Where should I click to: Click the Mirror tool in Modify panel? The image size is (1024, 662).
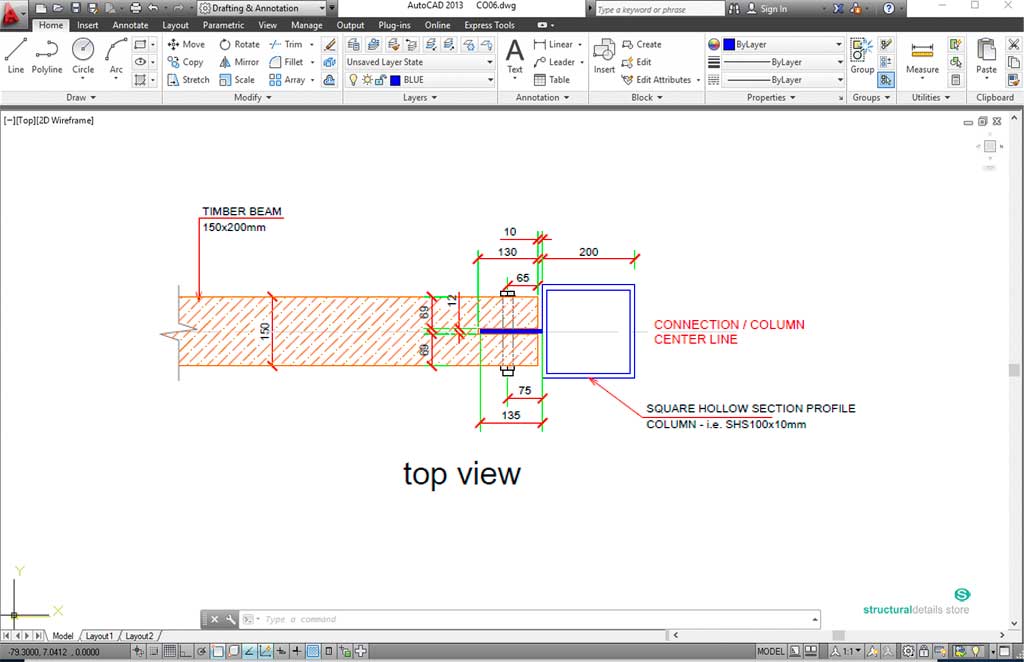click(x=238, y=62)
